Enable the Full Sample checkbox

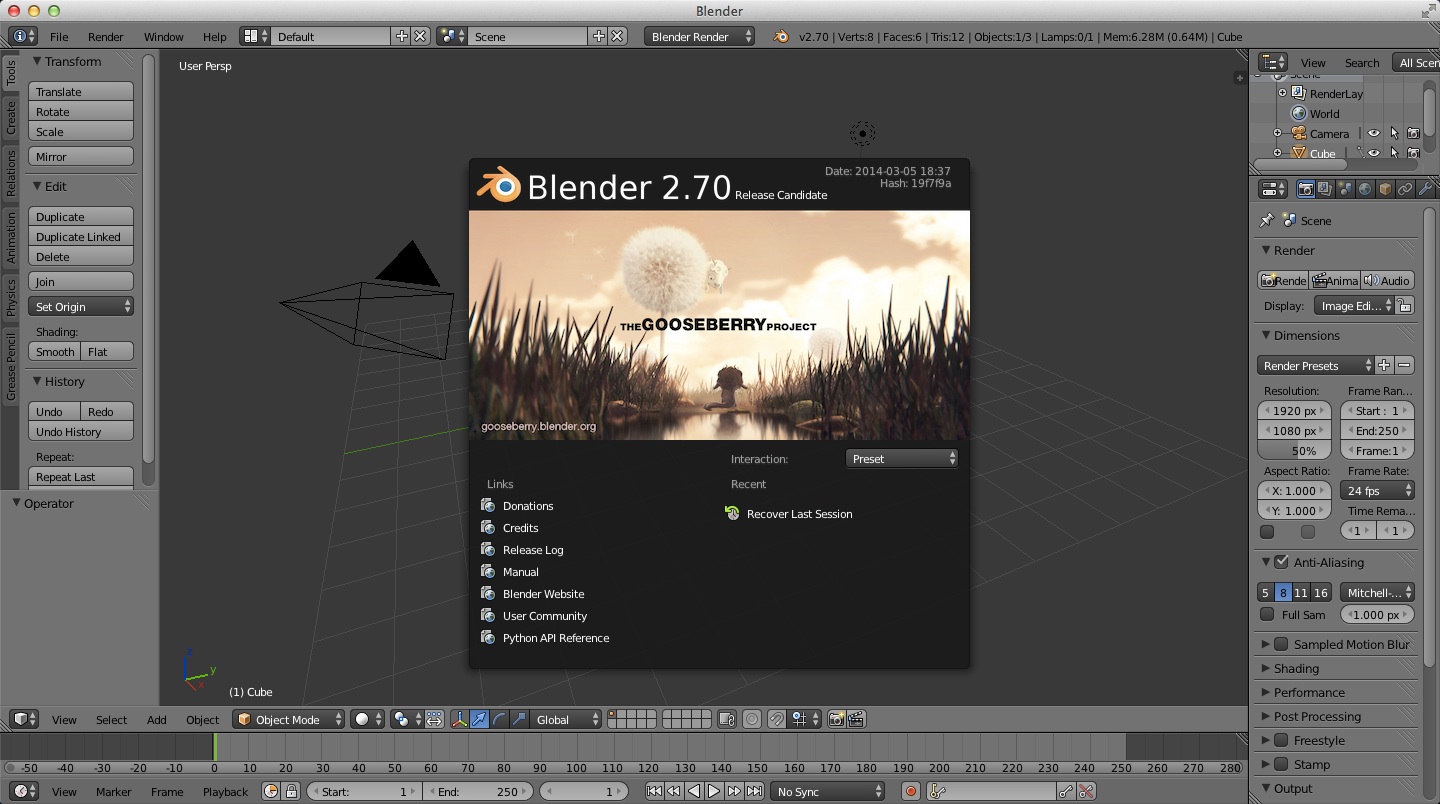click(x=1267, y=615)
